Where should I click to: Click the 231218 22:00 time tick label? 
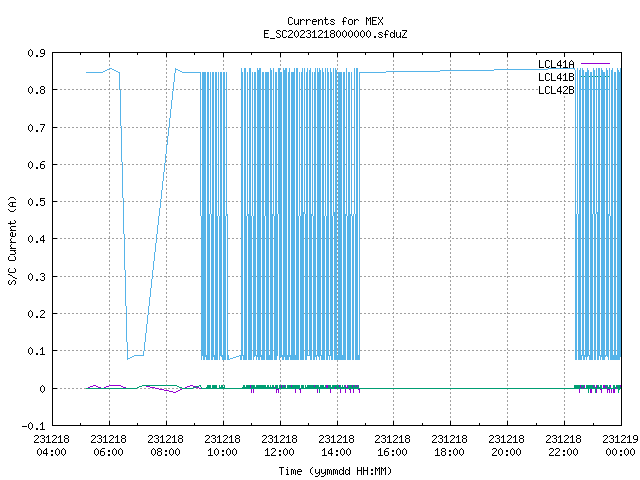coord(564,446)
